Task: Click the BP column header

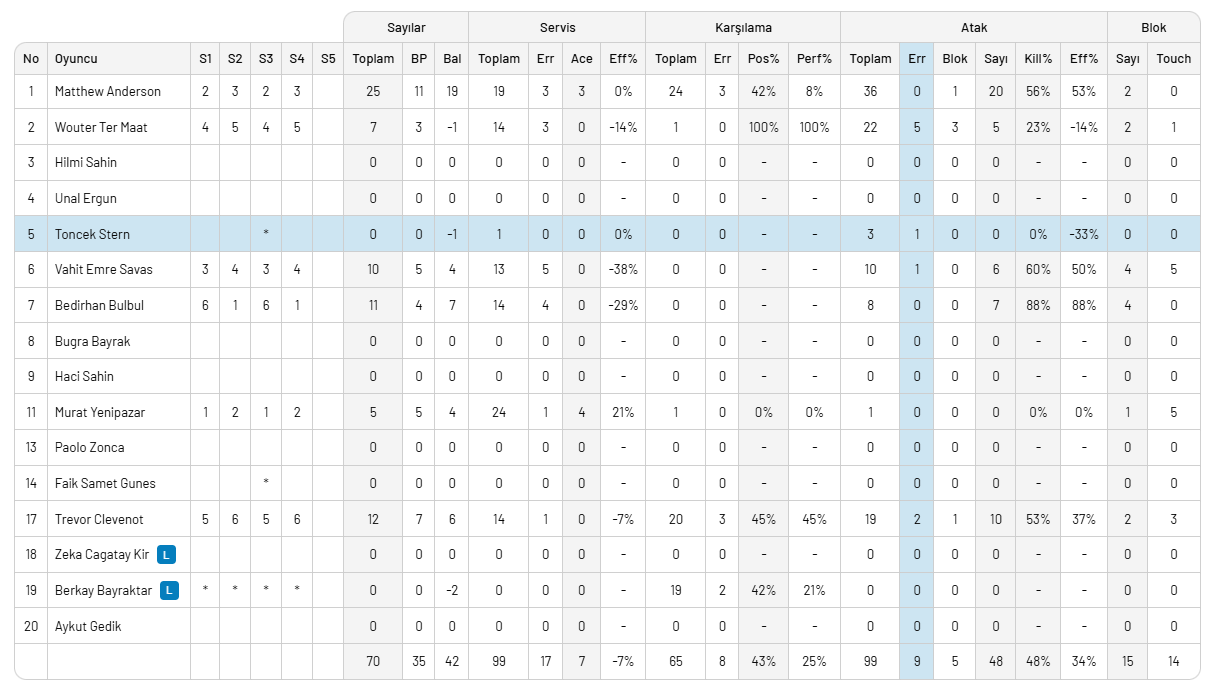Action: click(x=419, y=59)
